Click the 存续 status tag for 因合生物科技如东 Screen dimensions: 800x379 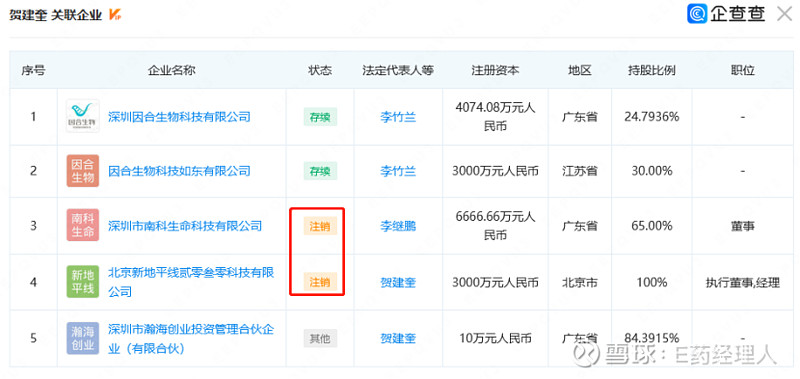(320, 171)
